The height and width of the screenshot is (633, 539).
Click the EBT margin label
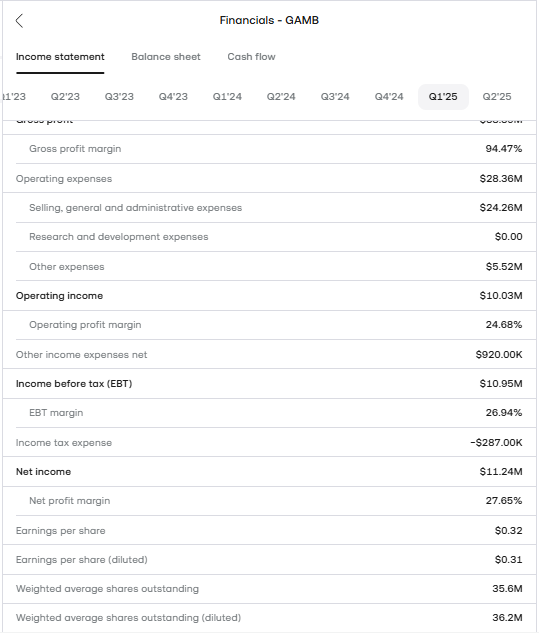[56, 413]
